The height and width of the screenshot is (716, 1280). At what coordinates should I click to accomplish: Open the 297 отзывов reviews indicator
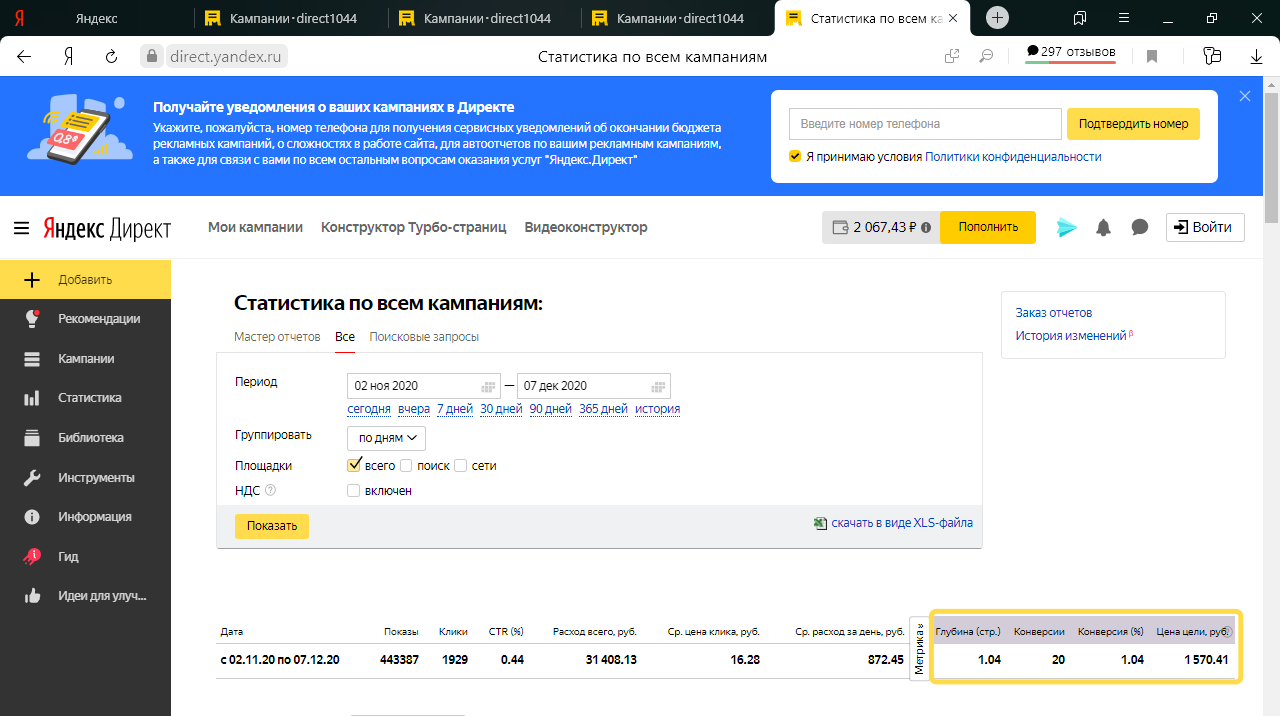[1070, 52]
